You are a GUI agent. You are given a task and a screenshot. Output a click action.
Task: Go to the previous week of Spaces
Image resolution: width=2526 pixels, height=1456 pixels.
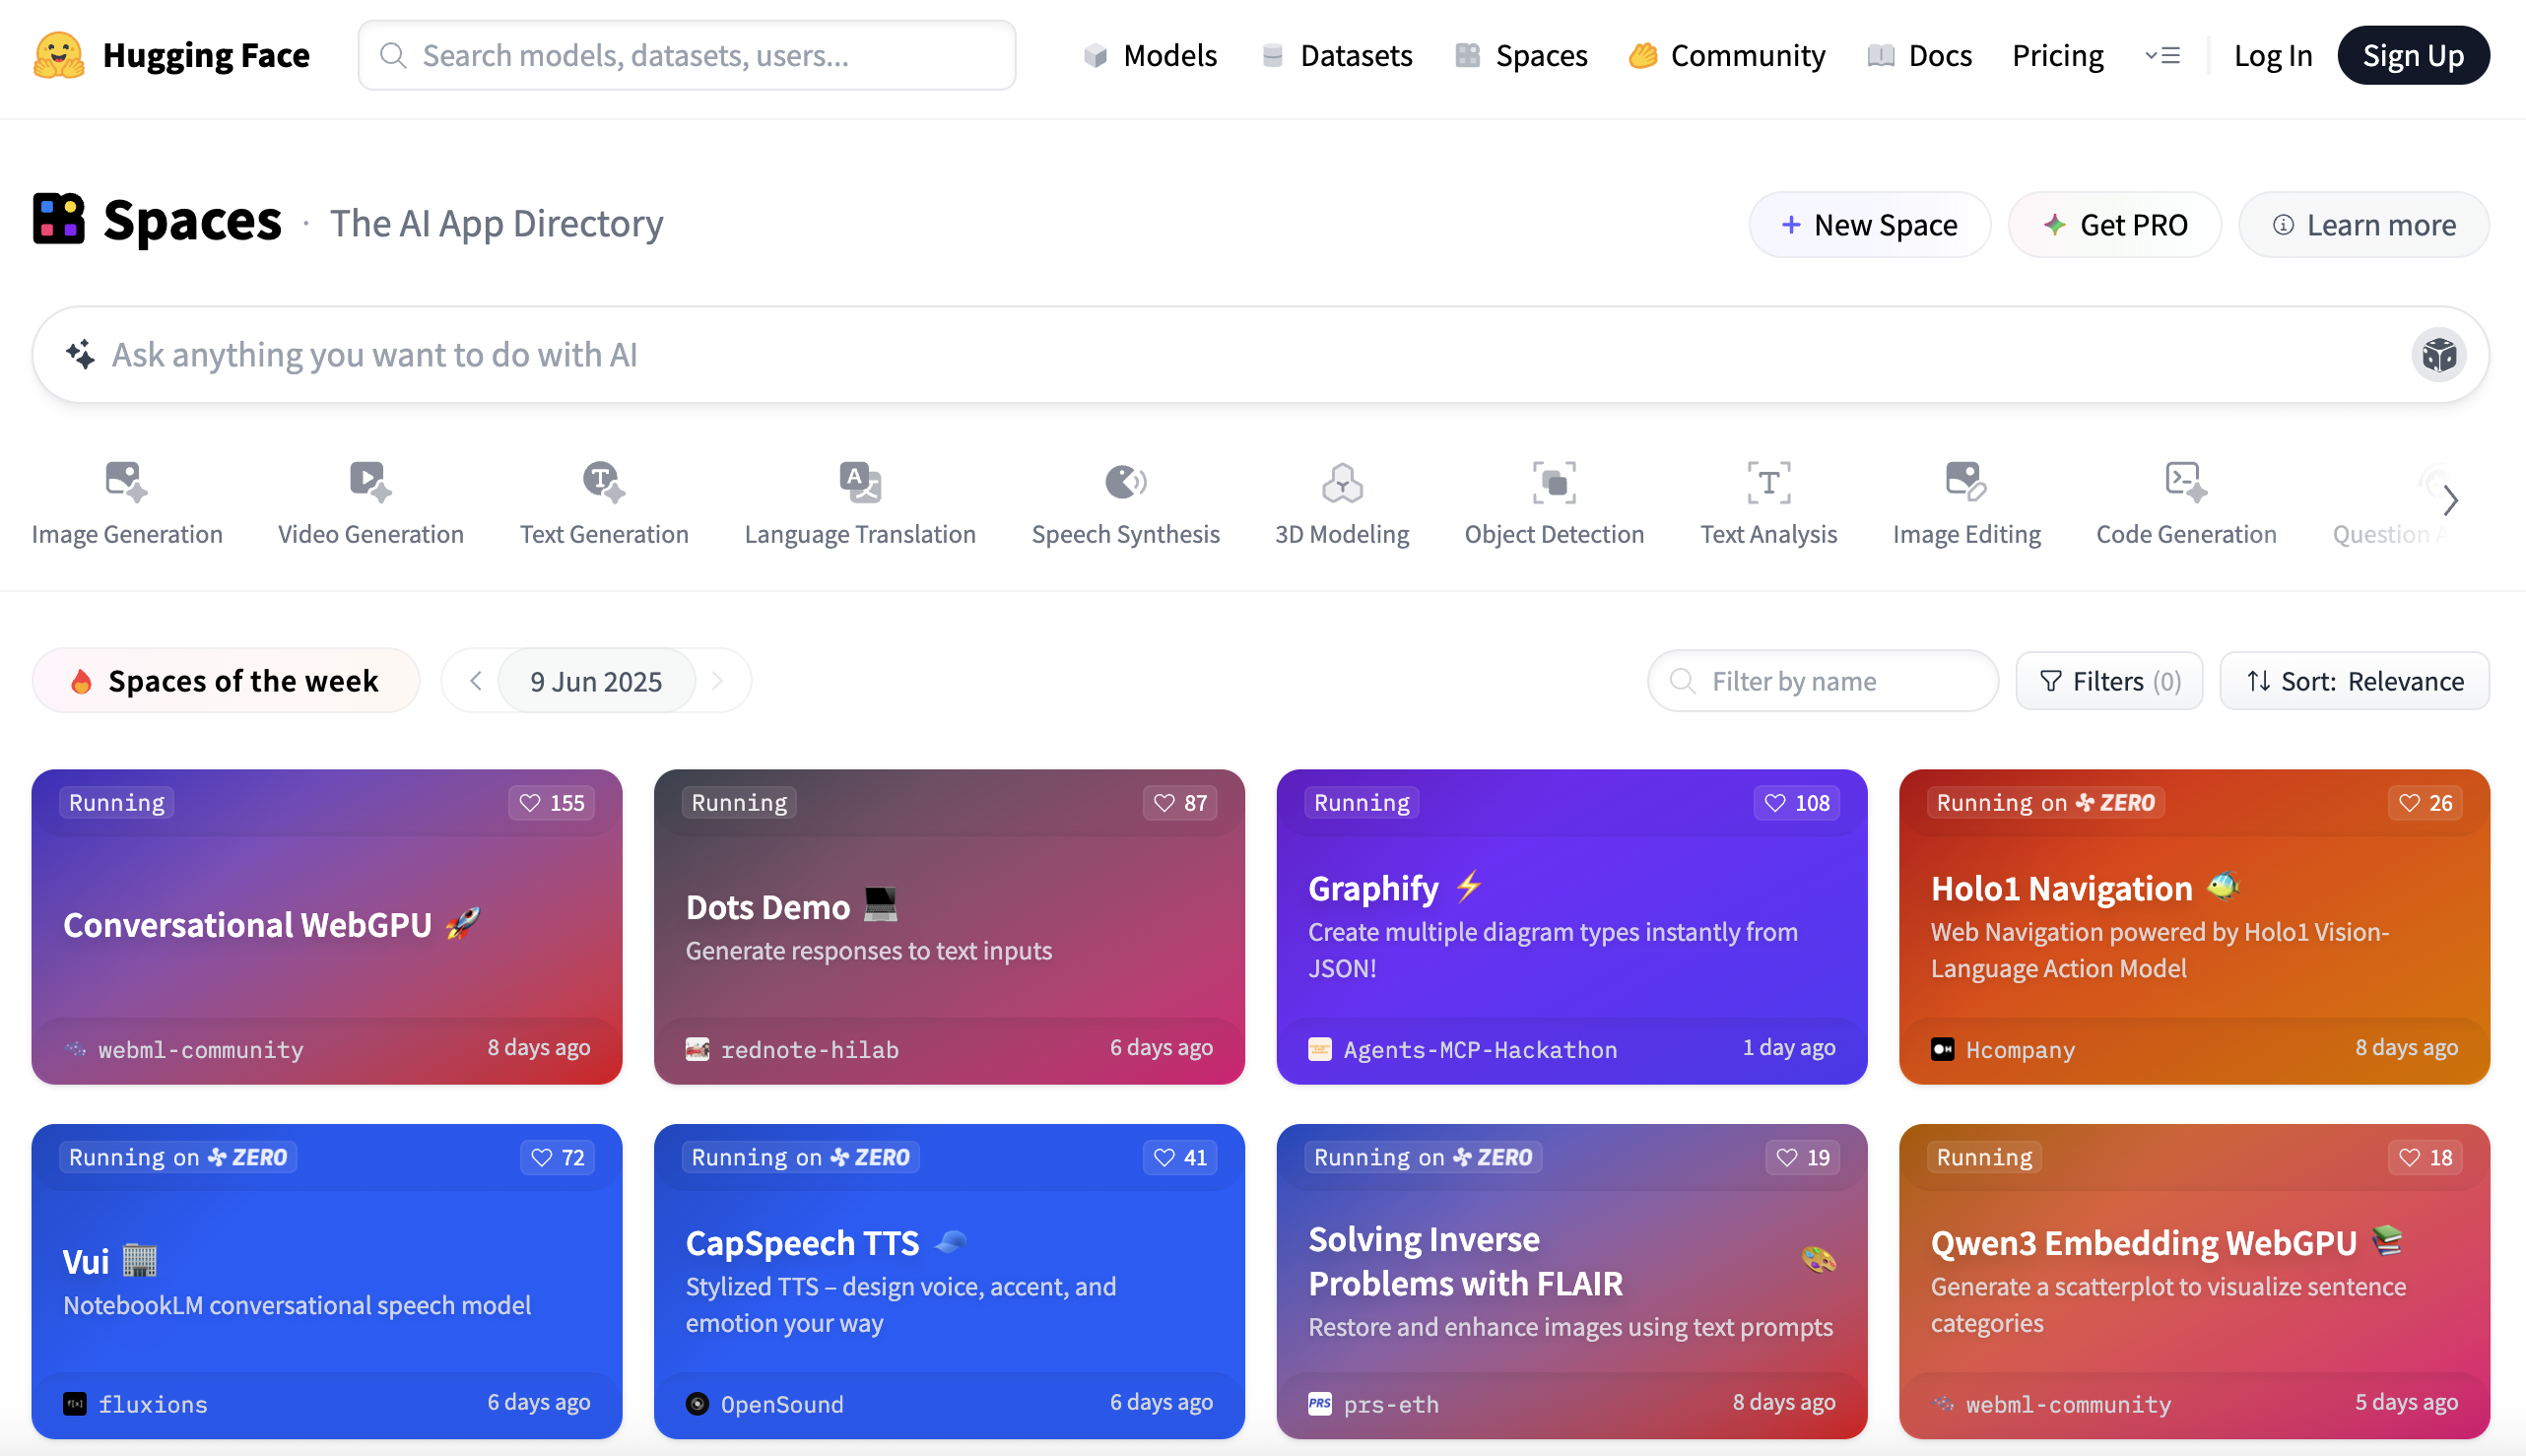[x=476, y=681]
